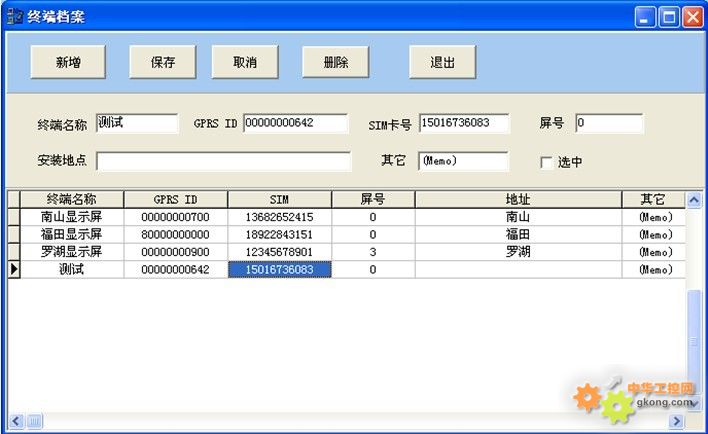Click the application icon in title bar

15,16
